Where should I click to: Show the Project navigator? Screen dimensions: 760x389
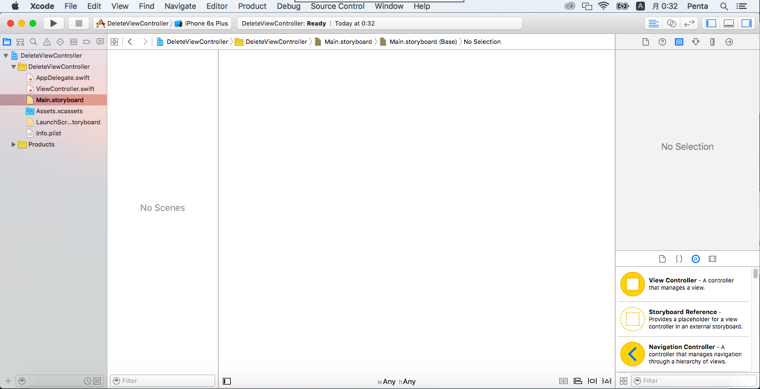(7, 42)
